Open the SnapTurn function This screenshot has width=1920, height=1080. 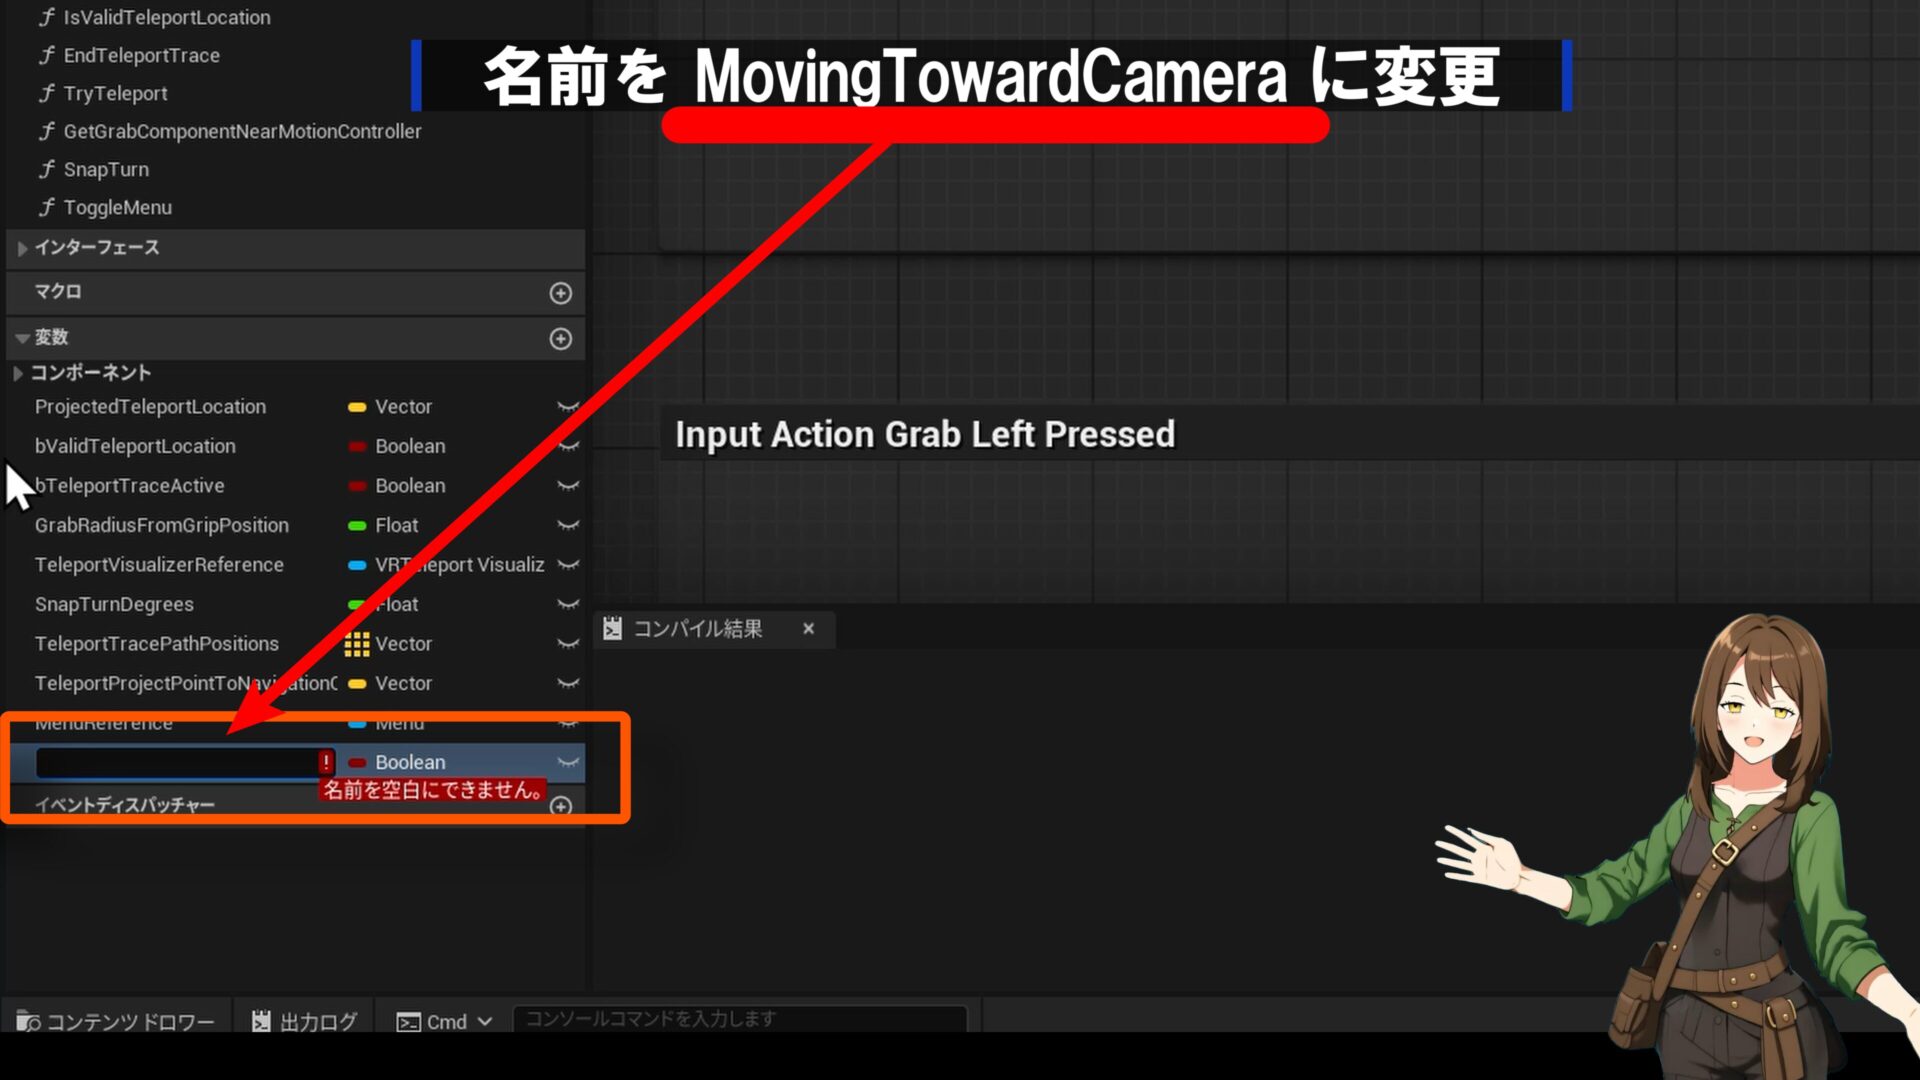(106, 169)
